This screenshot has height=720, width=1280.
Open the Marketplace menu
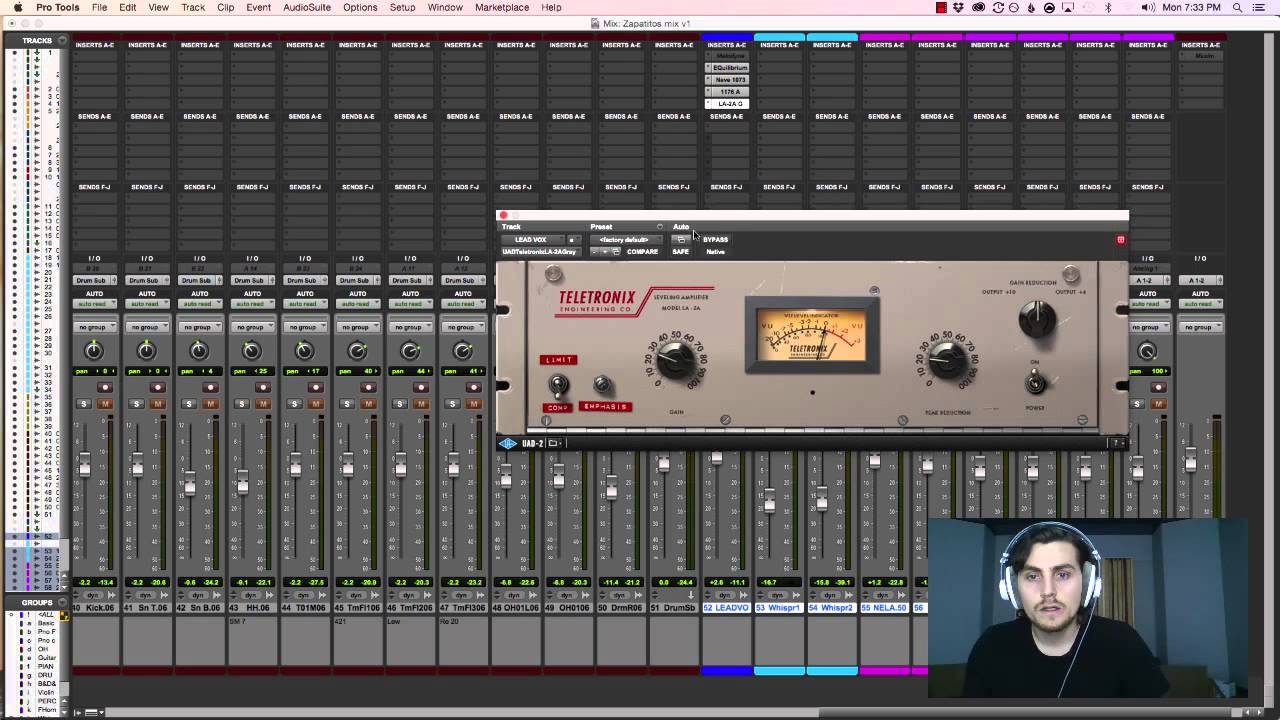point(501,7)
